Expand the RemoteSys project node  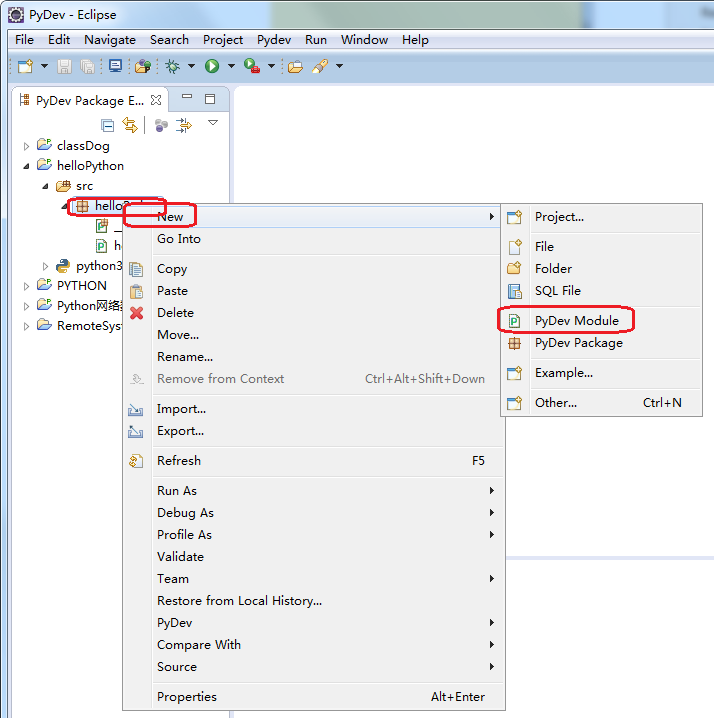(x=26, y=326)
